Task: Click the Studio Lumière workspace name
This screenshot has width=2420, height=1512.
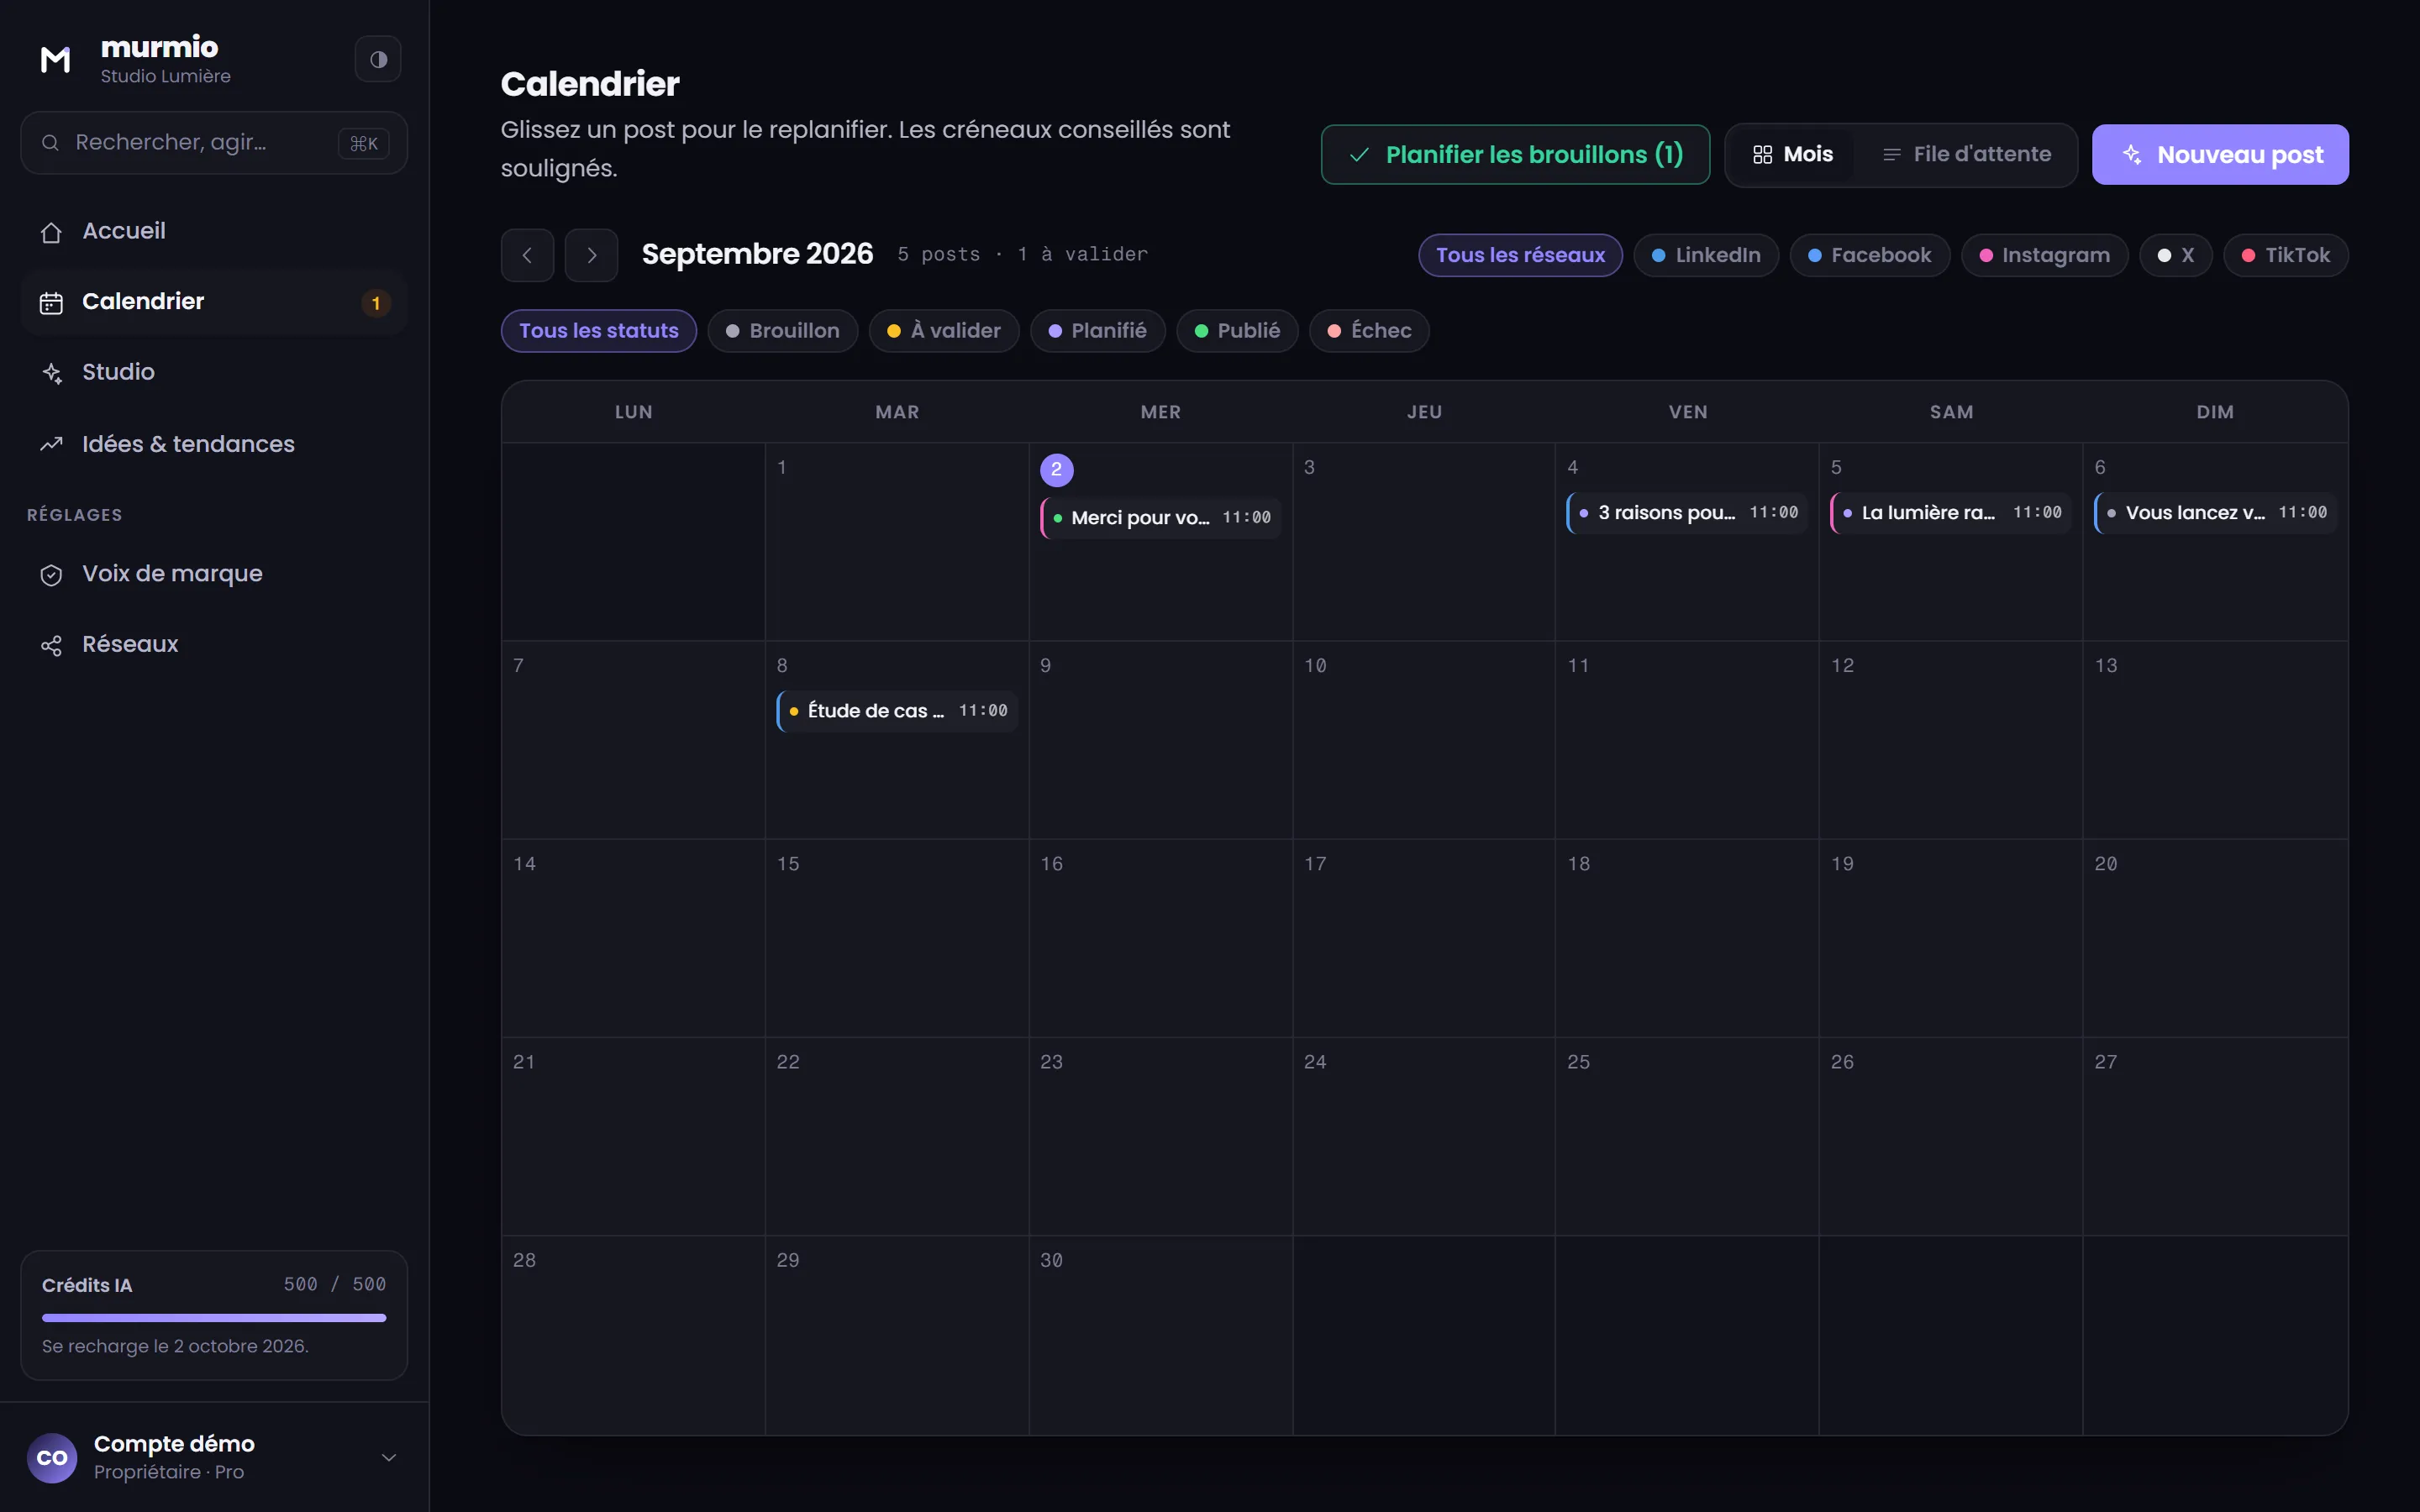Action: [165, 77]
